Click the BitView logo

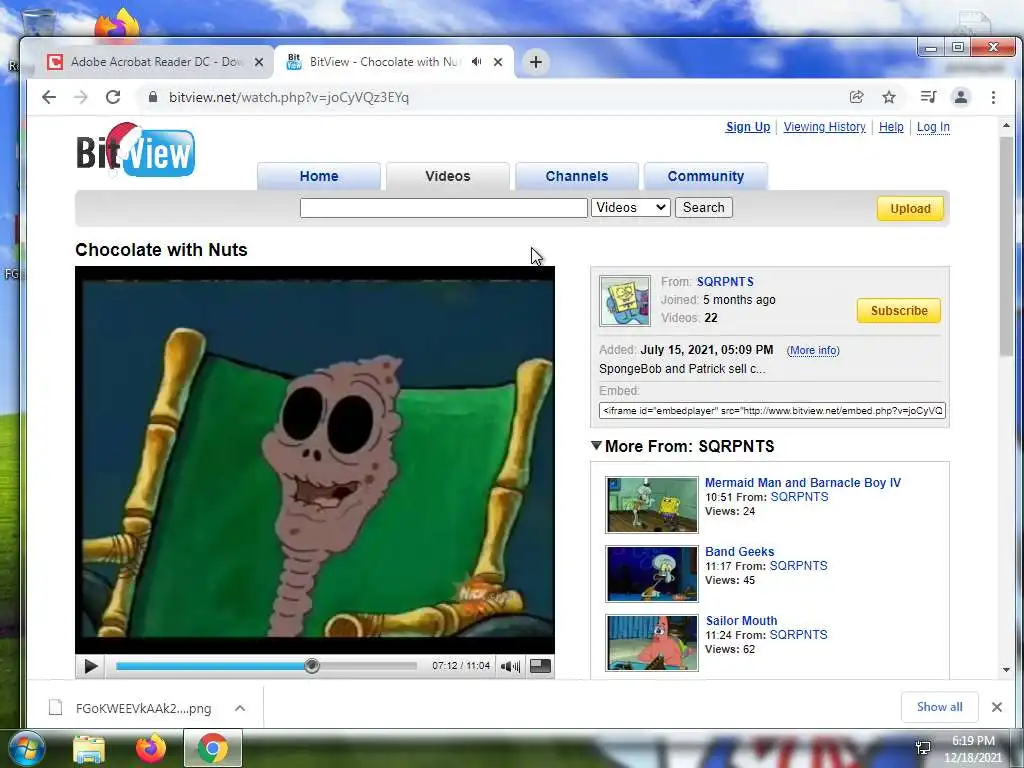tap(135, 150)
